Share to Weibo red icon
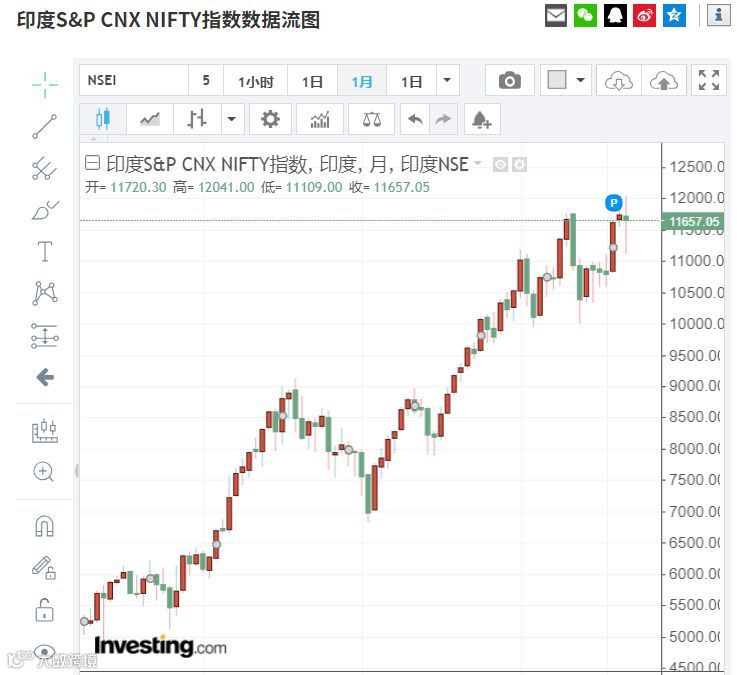The height and width of the screenshot is (675, 737). (644, 16)
